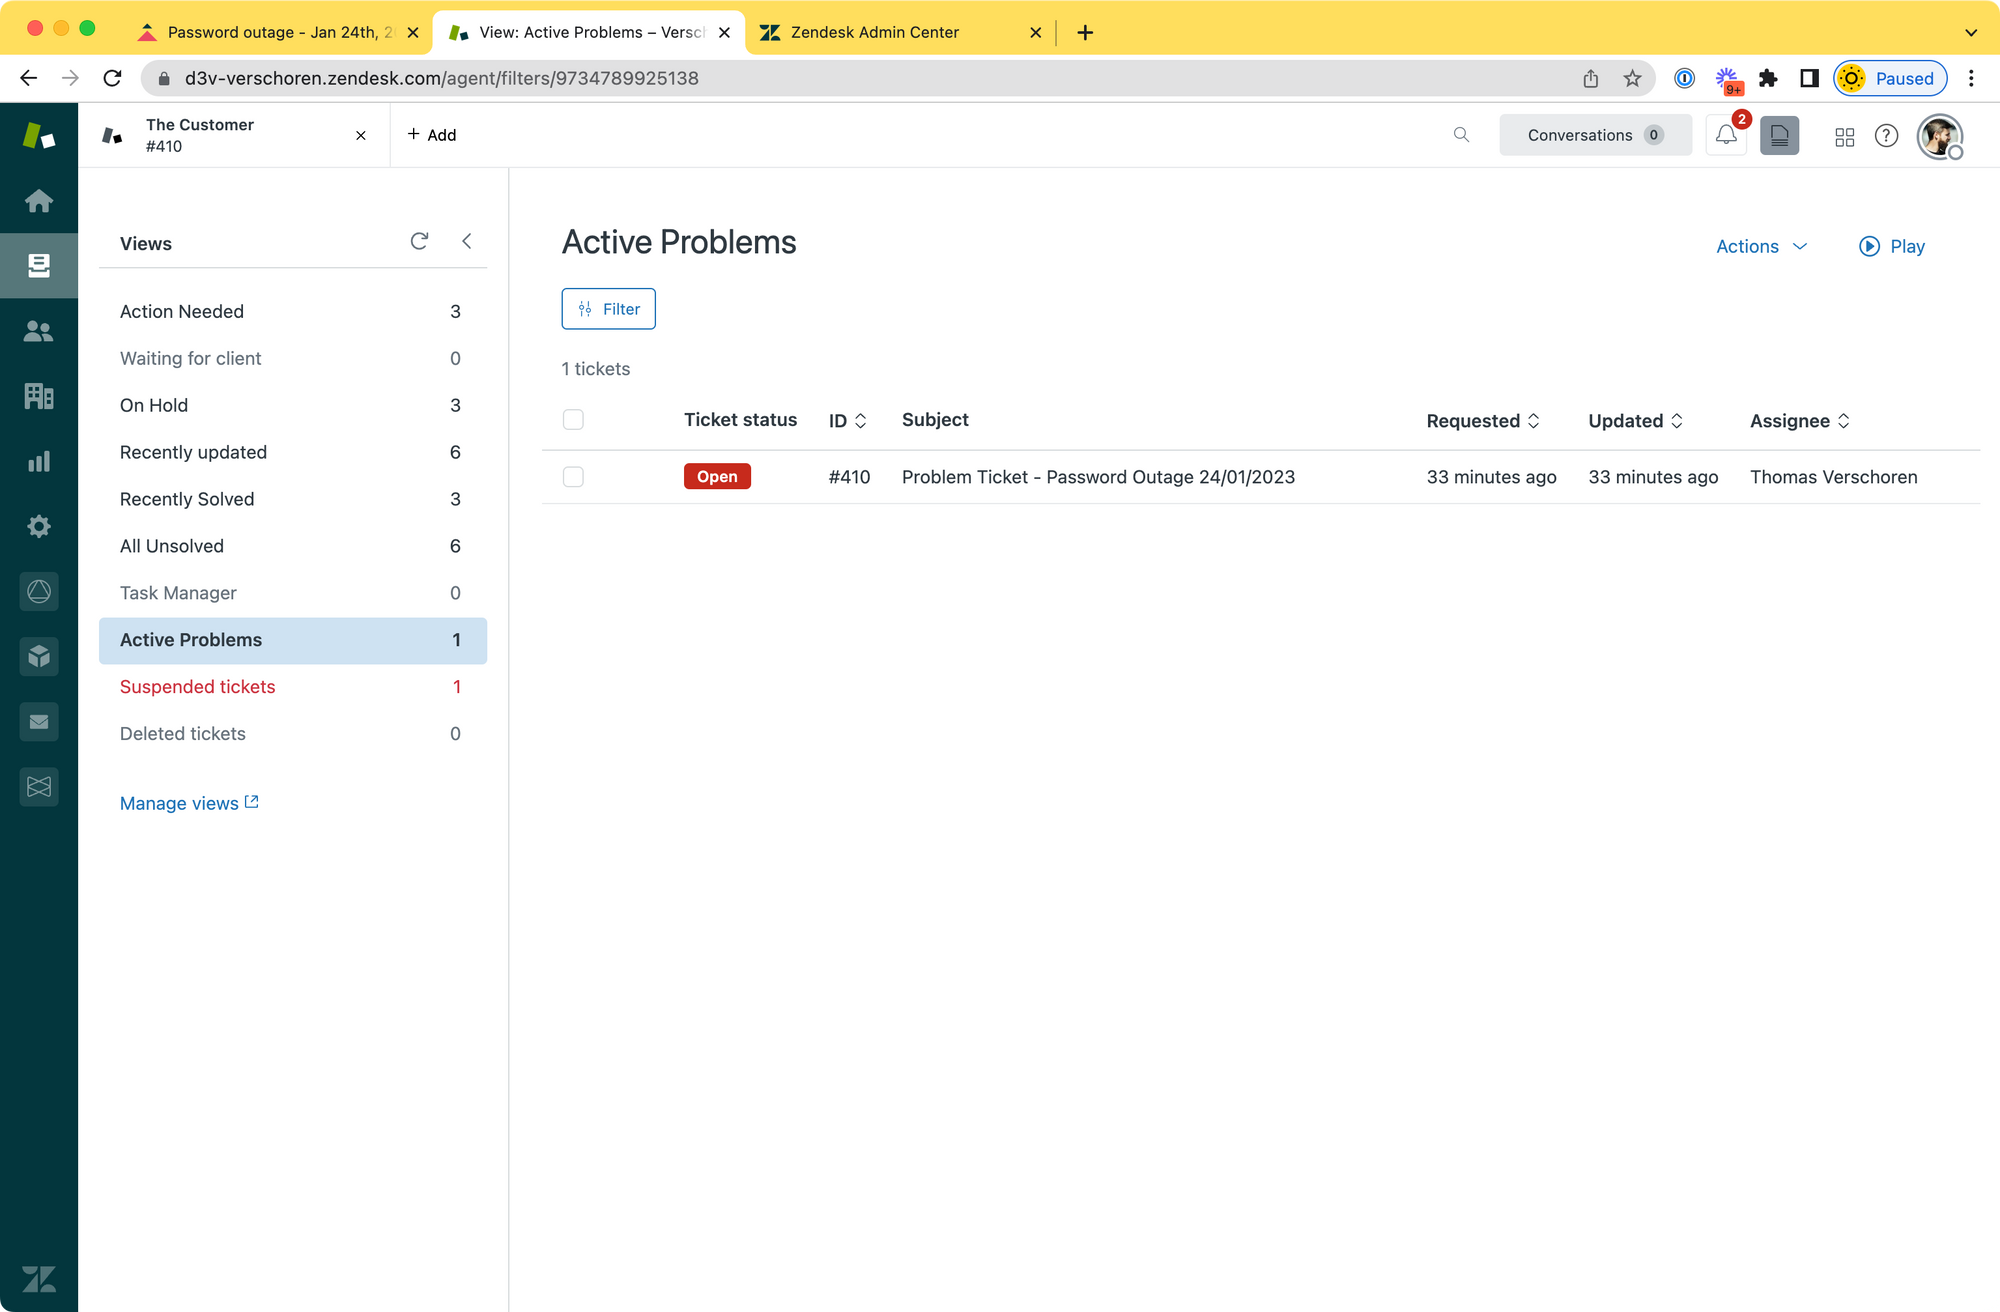Click the Filter button
Viewport: 2000px width, 1312px height.
(608, 309)
